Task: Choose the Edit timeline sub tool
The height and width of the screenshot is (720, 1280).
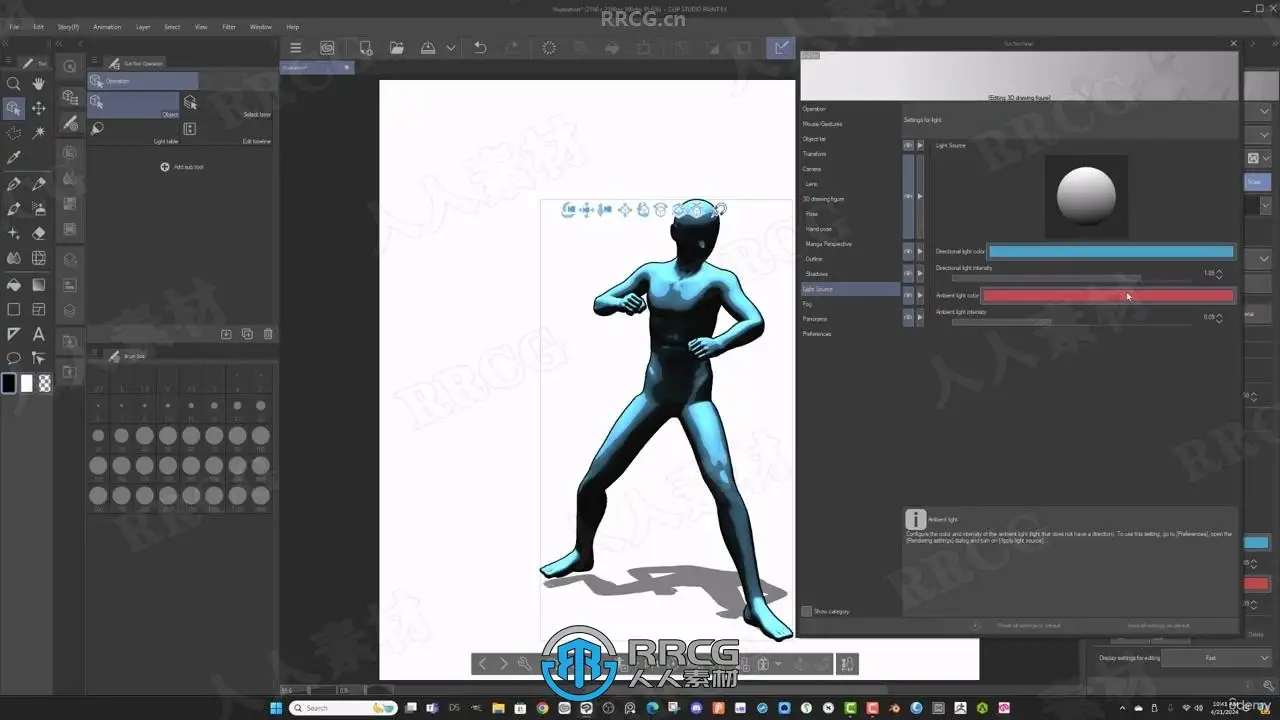Action: pyautogui.click(x=226, y=132)
